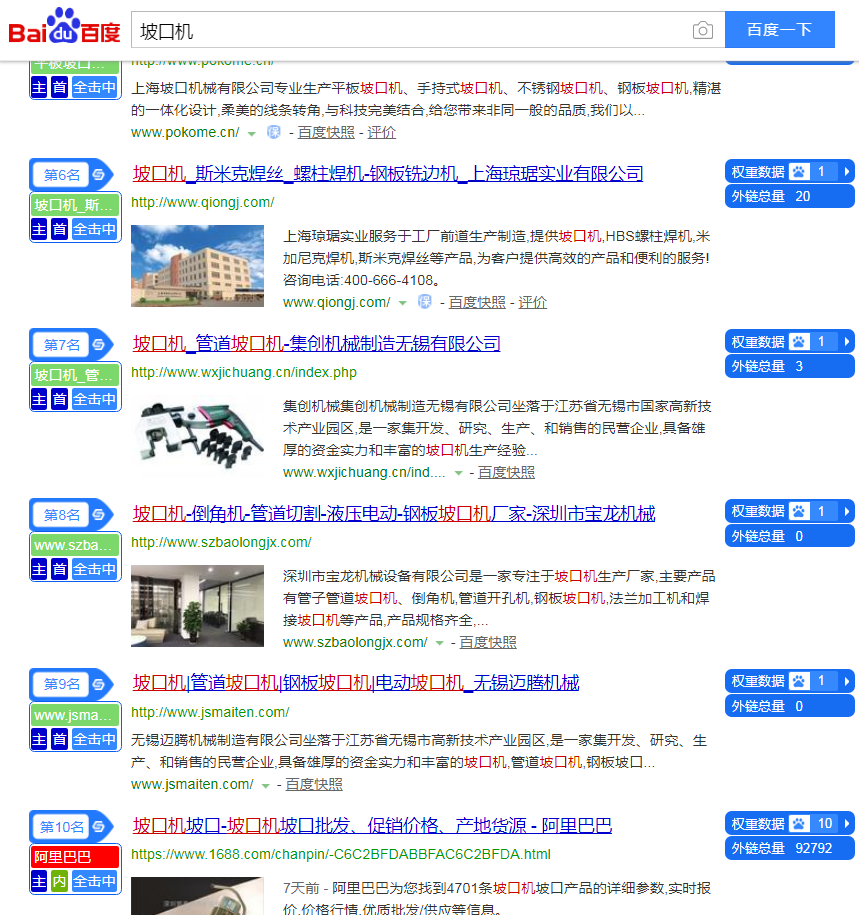Open dropdown arrow next to www.jsmaiten.com/
This screenshot has width=859, height=915.
click(266, 785)
